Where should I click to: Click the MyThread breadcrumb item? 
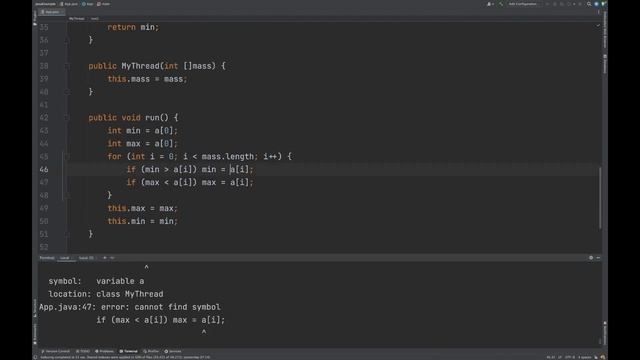(x=76, y=18)
